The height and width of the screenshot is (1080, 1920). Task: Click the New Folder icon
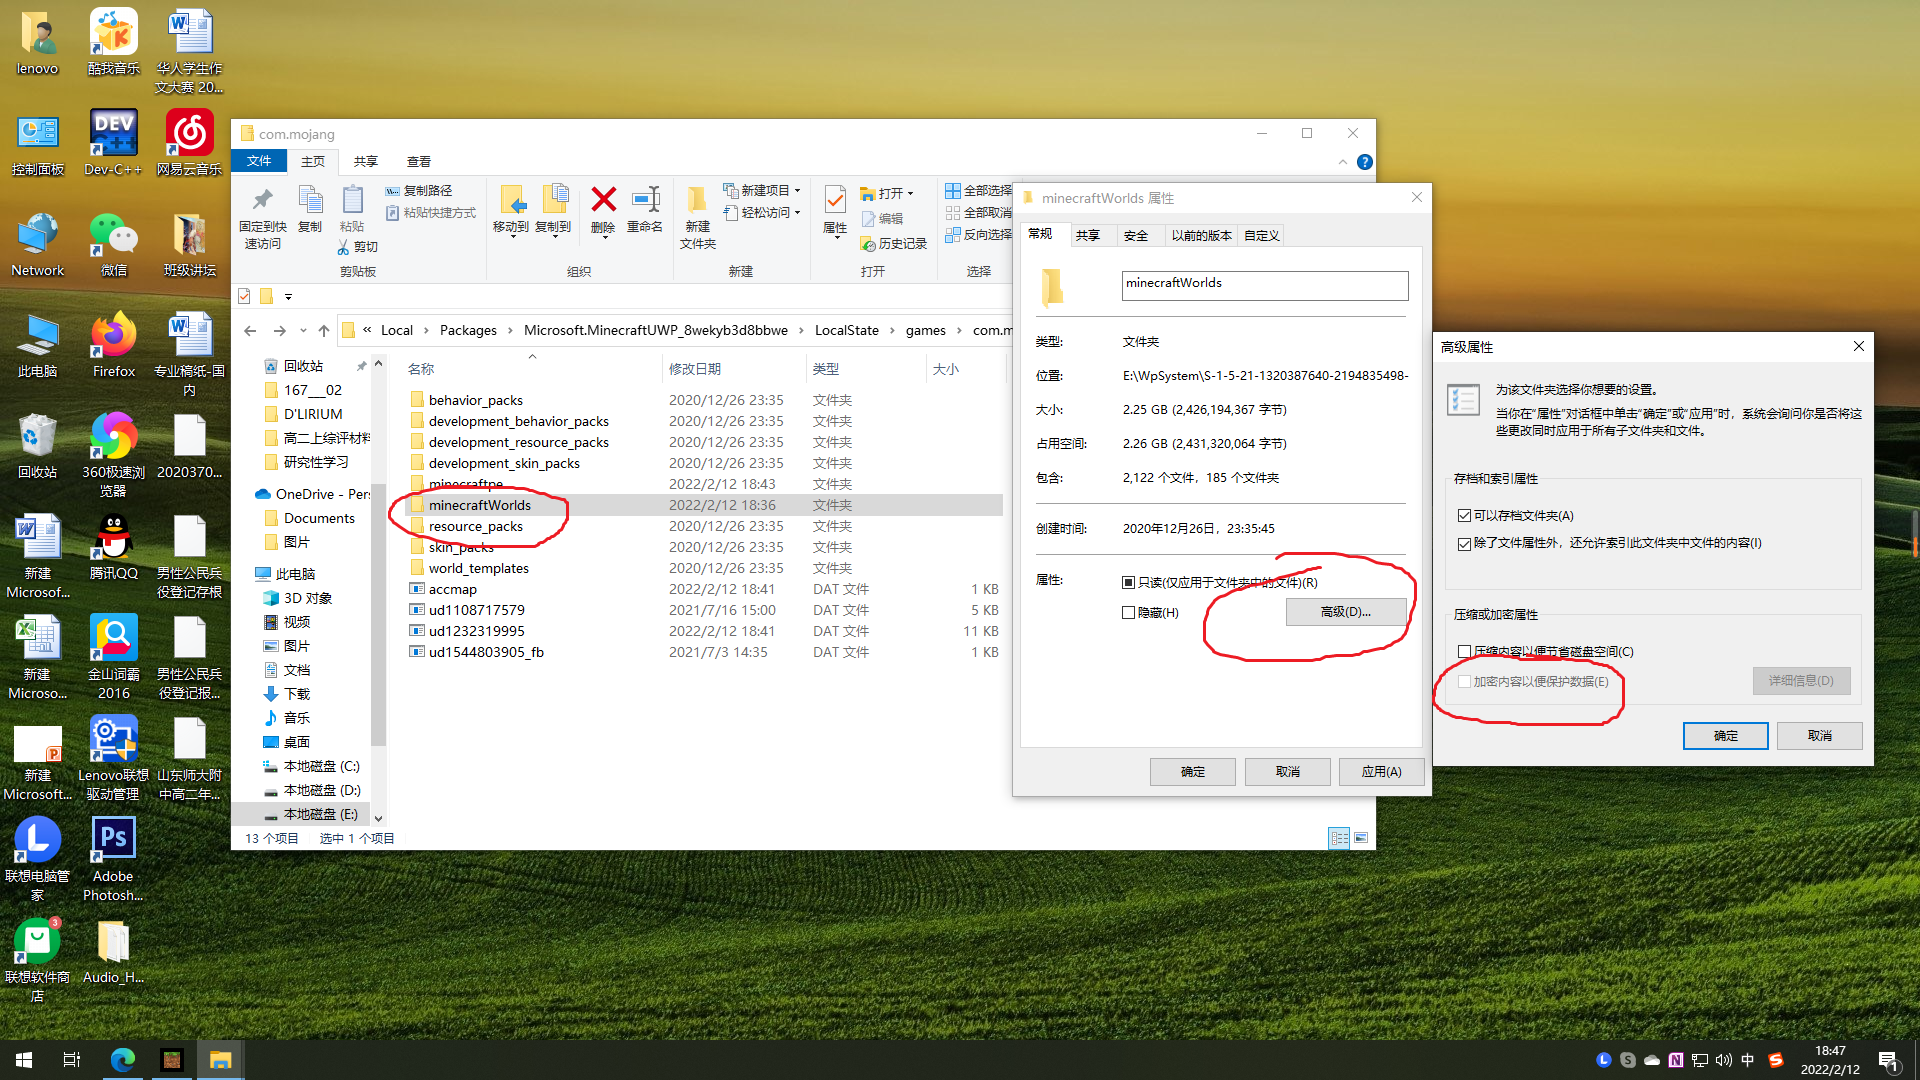tap(697, 201)
